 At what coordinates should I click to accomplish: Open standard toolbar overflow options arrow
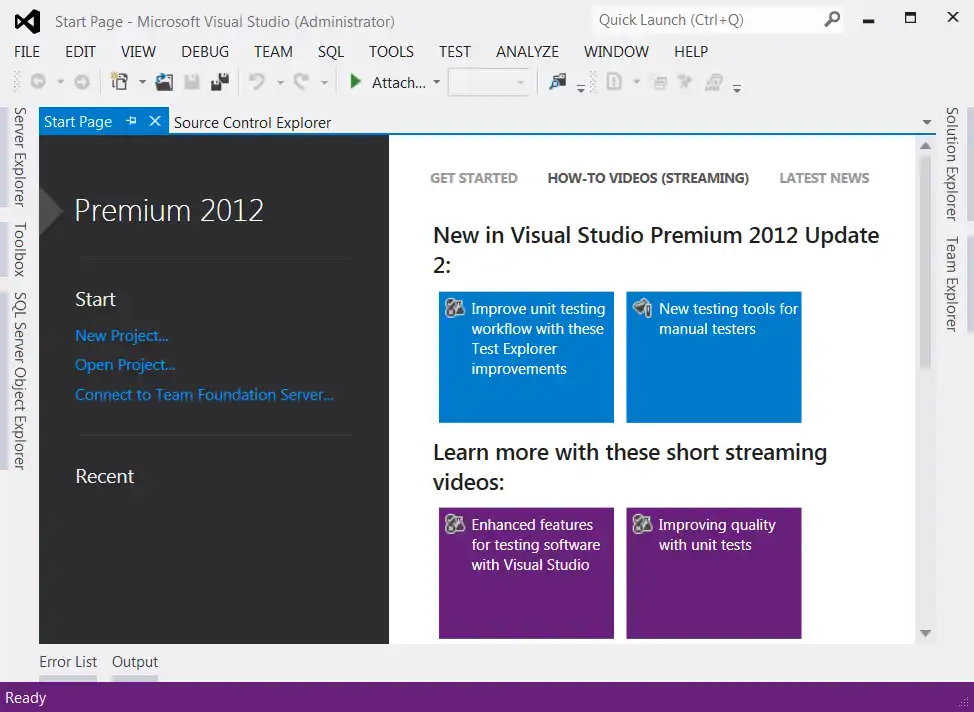click(581, 88)
